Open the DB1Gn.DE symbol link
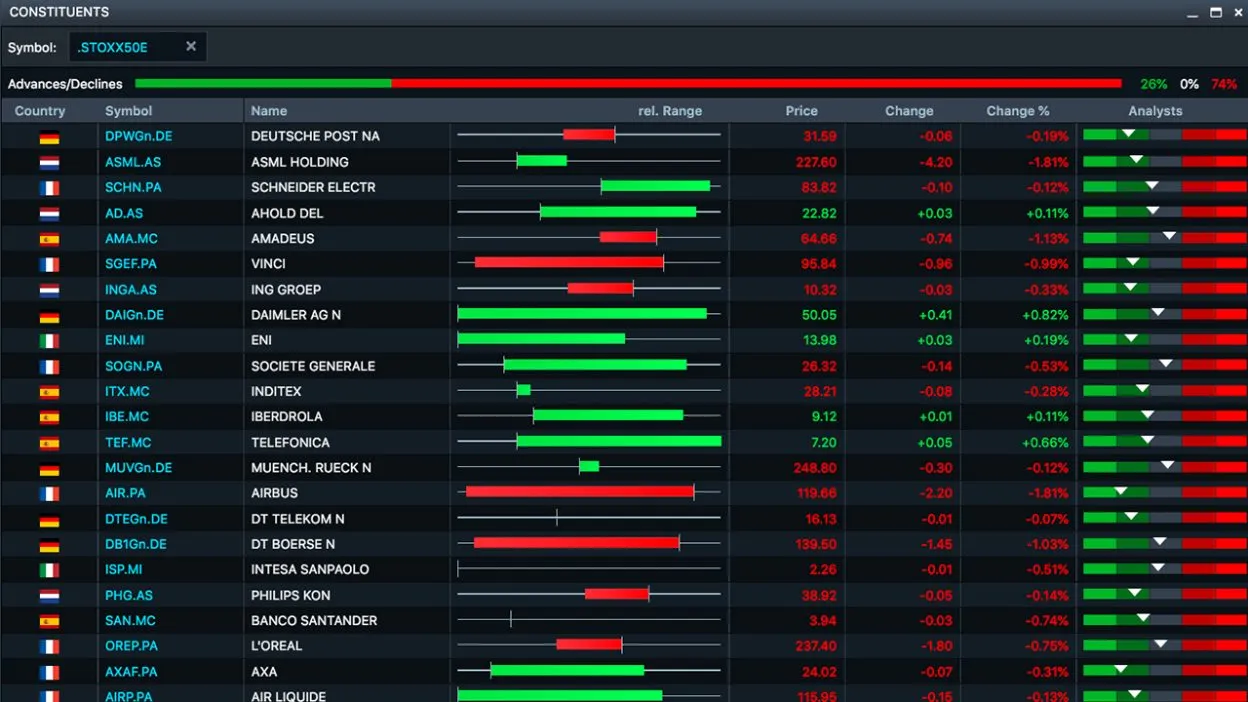The height and width of the screenshot is (702, 1248). [x=136, y=544]
